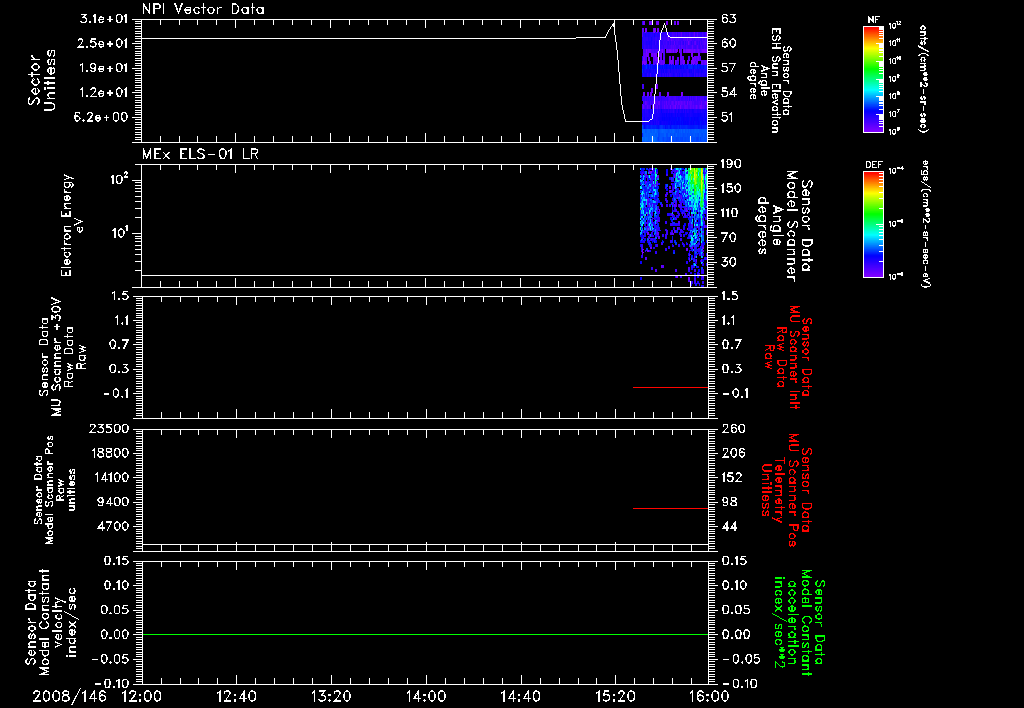Click the "1.2e+01" sector tick value
The height and width of the screenshot is (708, 1024).
(x=104, y=93)
